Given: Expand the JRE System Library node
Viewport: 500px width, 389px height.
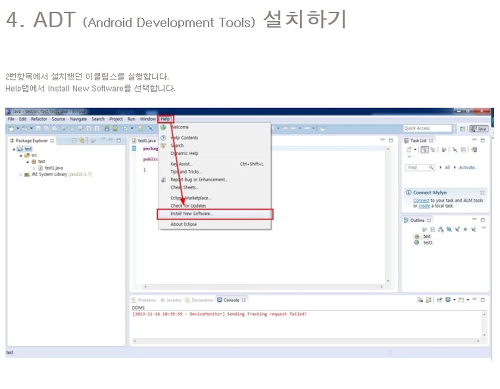Looking at the screenshot, I should pos(21,175).
